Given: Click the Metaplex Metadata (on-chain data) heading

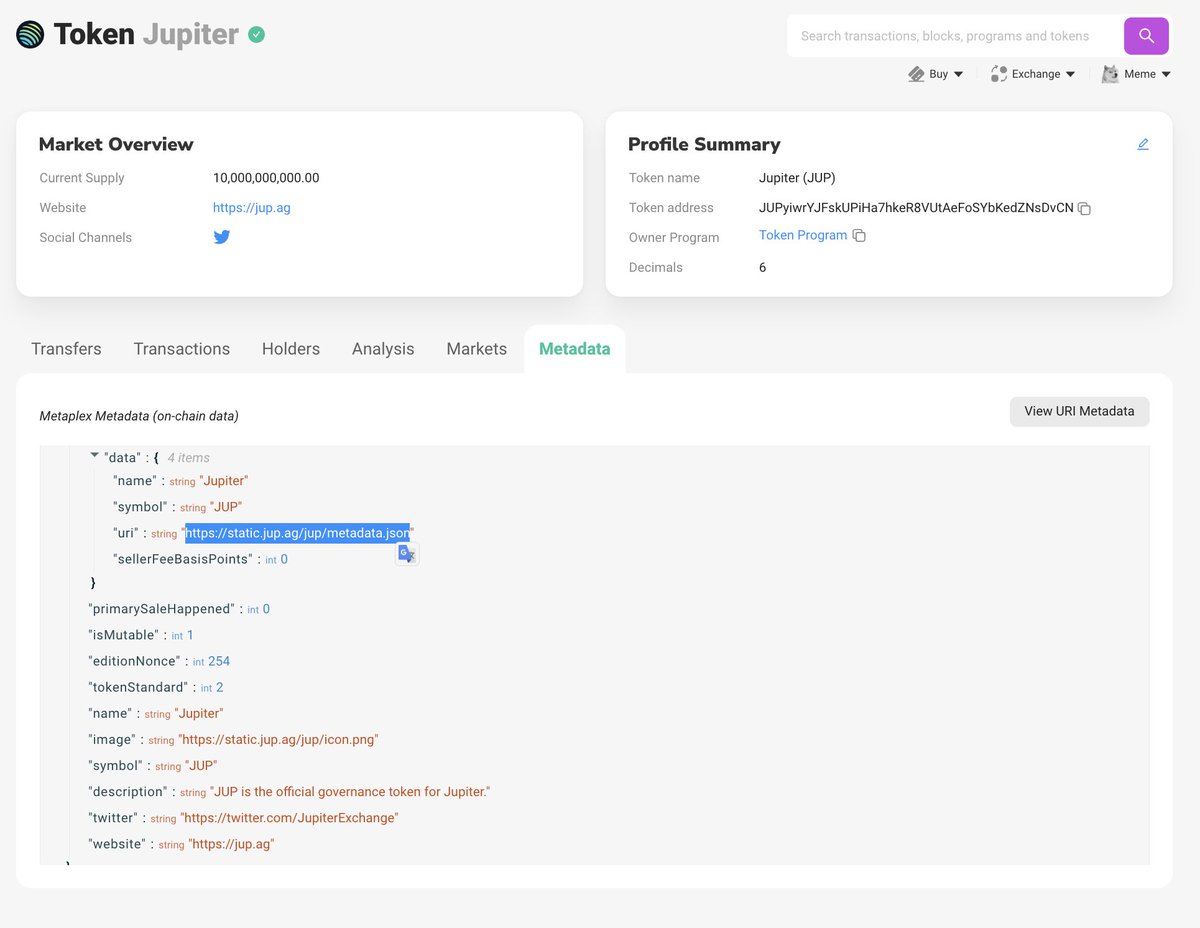Looking at the screenshot, I should coord(139,416).
